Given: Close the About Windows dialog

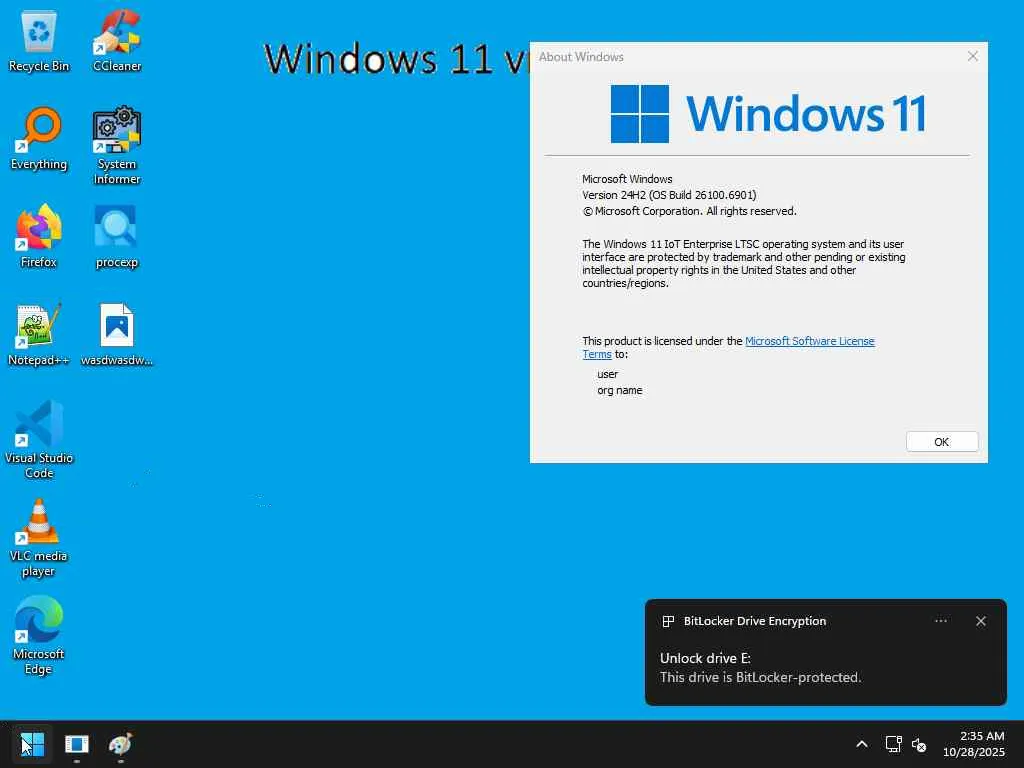Looking at the screenshot, I should (x=972, y=56).
